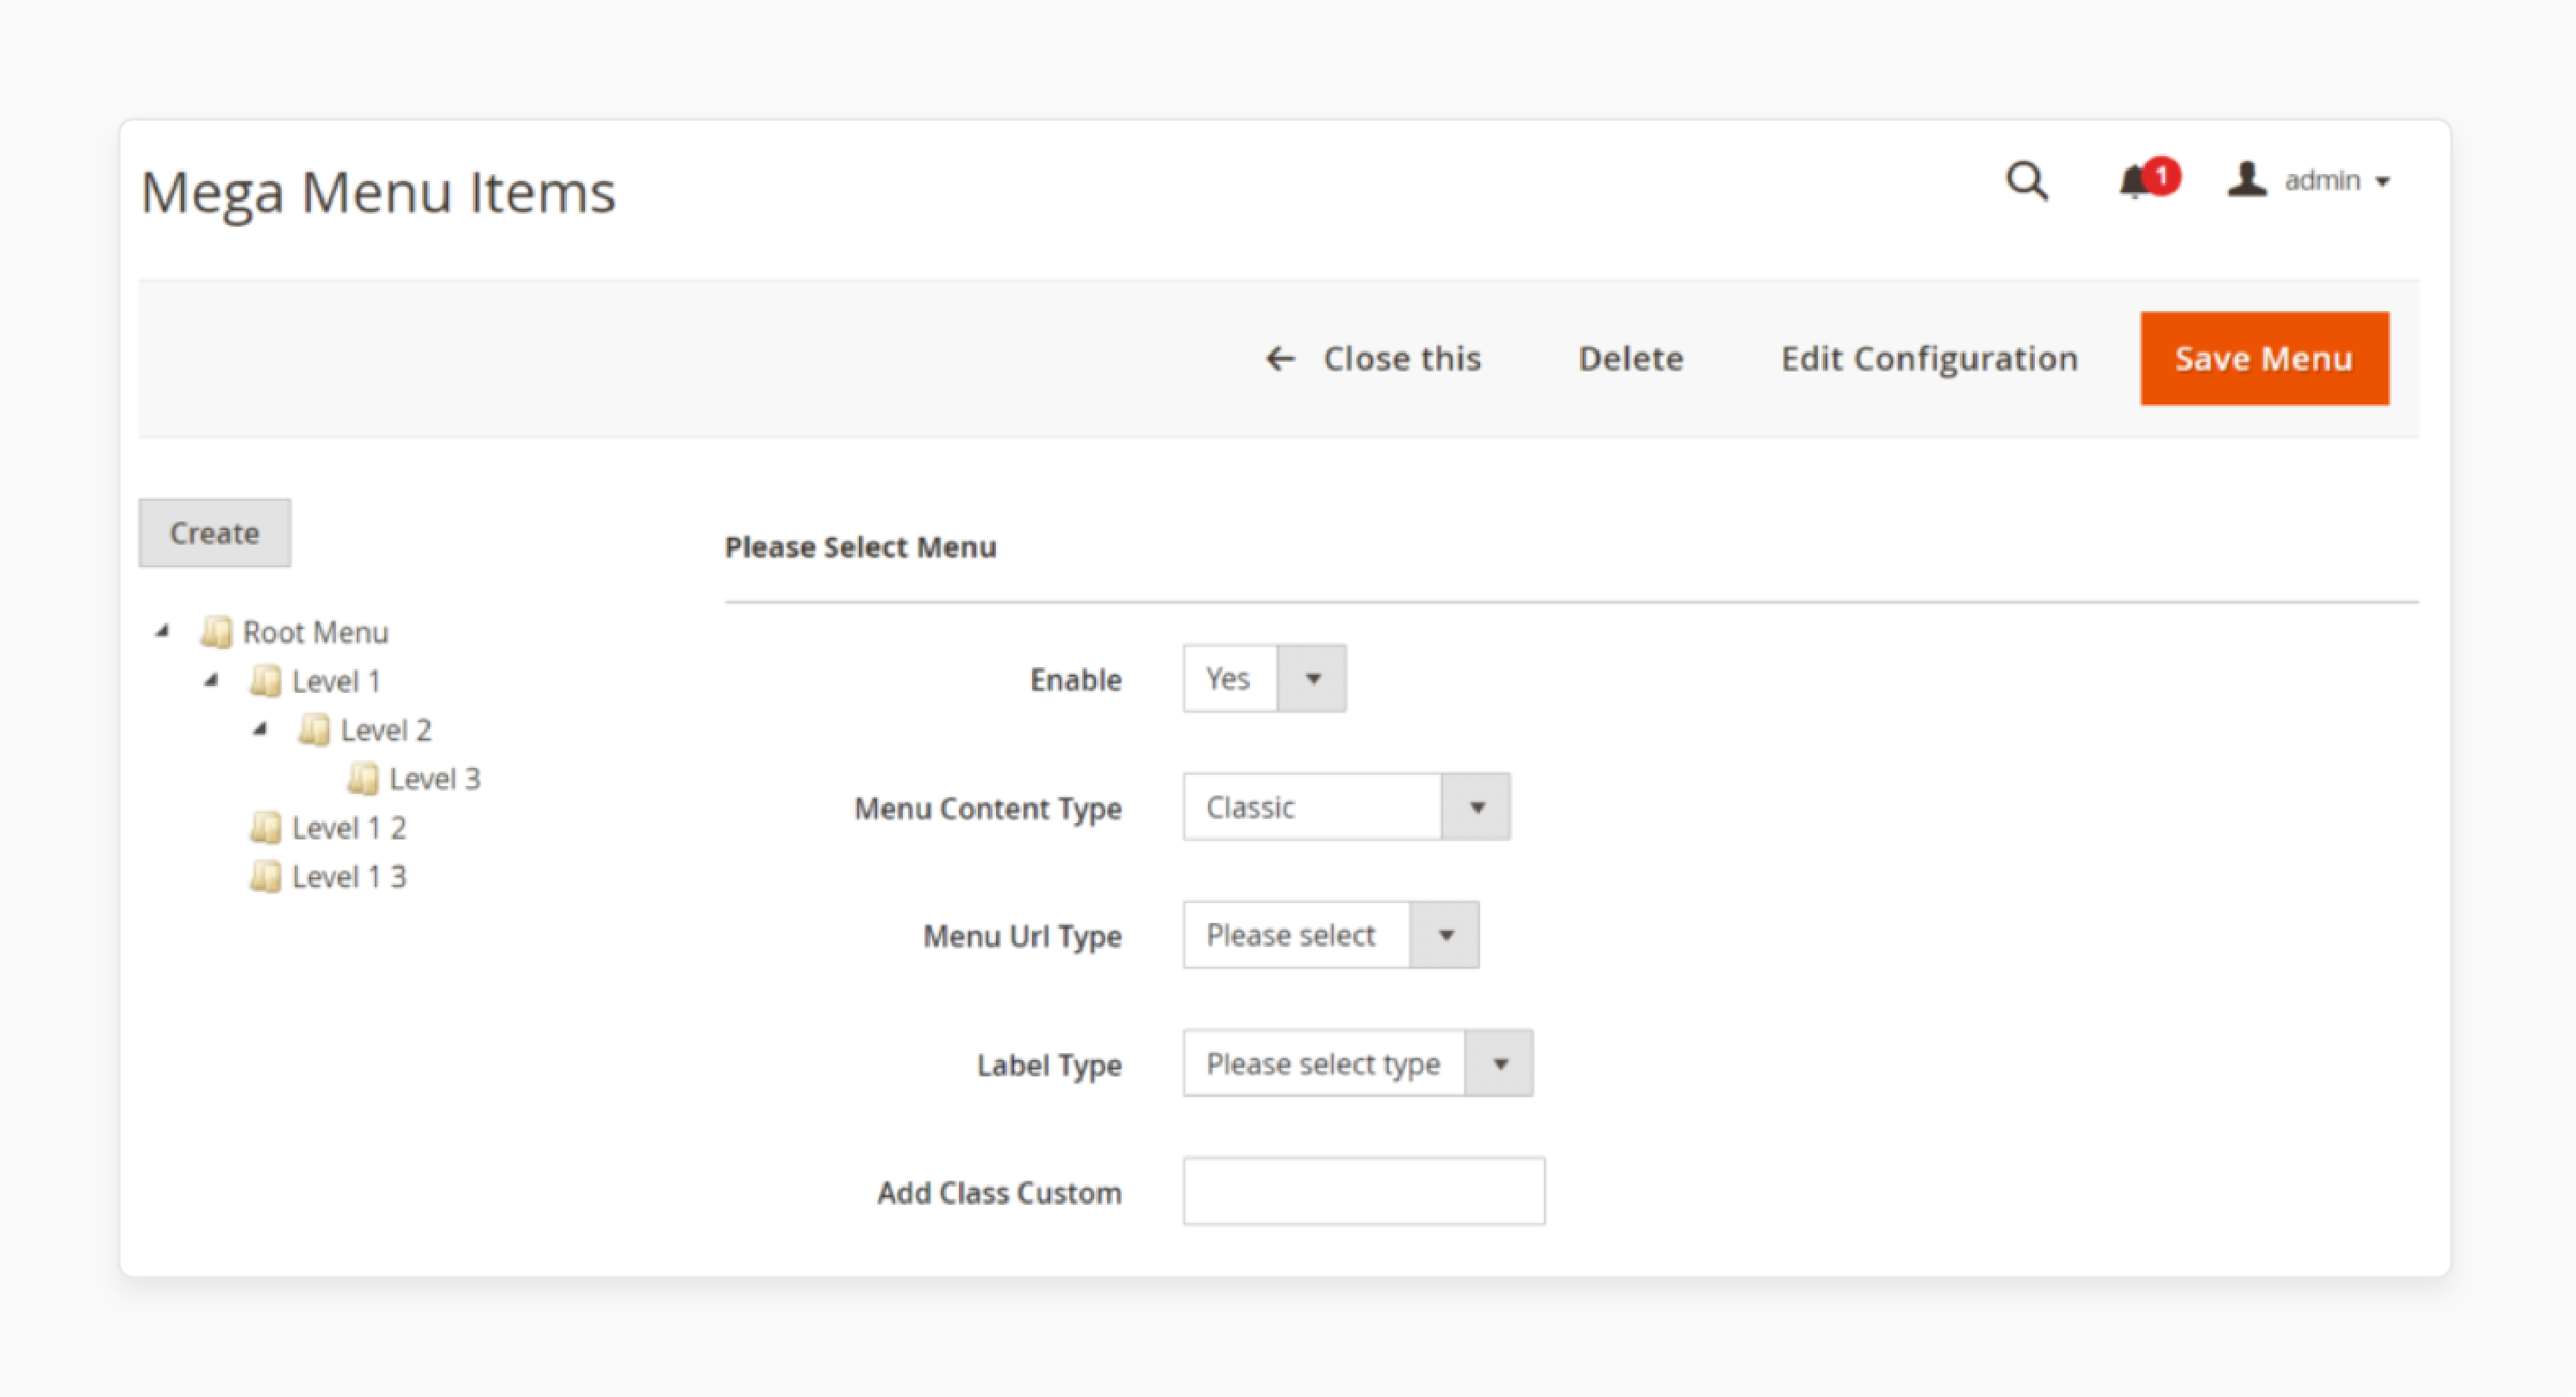
Task: Click the Mega Menu Items page title
Action: click(378, 192)
